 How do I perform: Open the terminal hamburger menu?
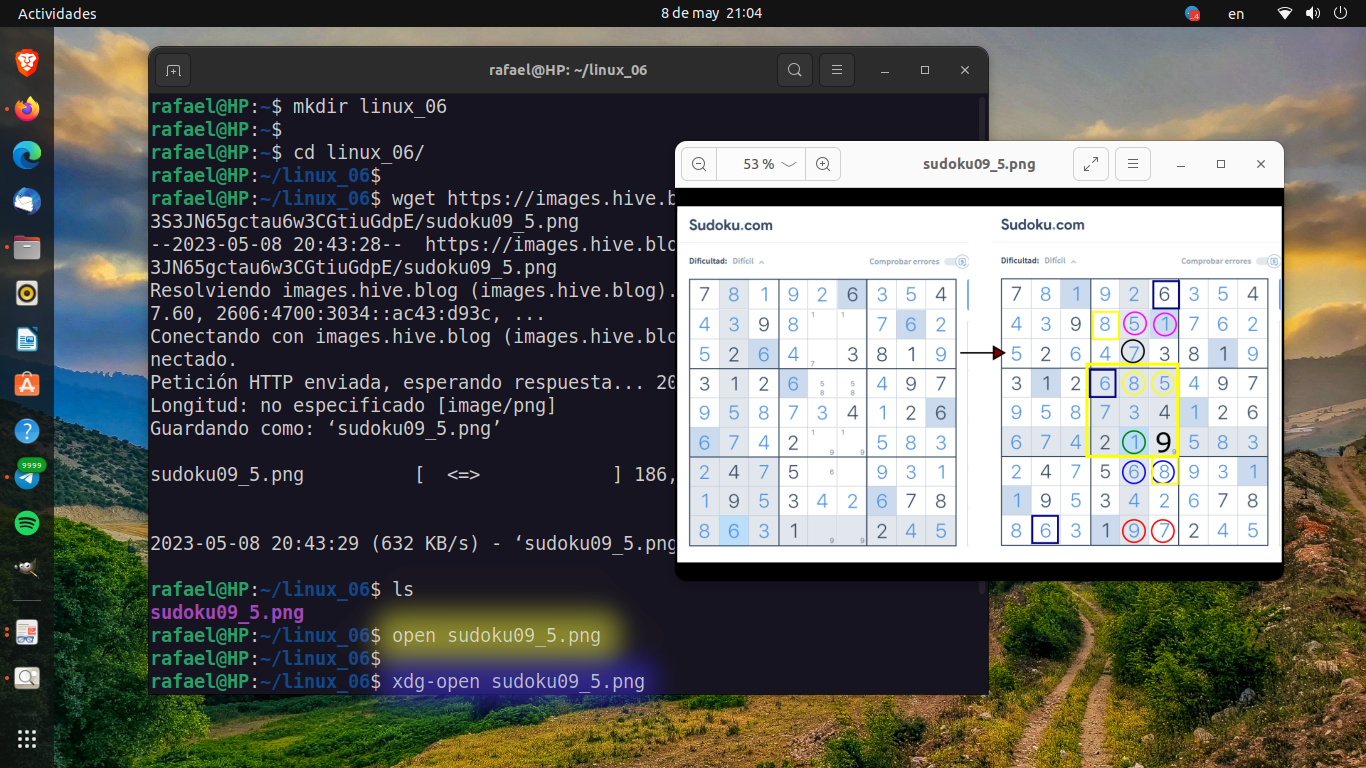[x=837, y=70]
